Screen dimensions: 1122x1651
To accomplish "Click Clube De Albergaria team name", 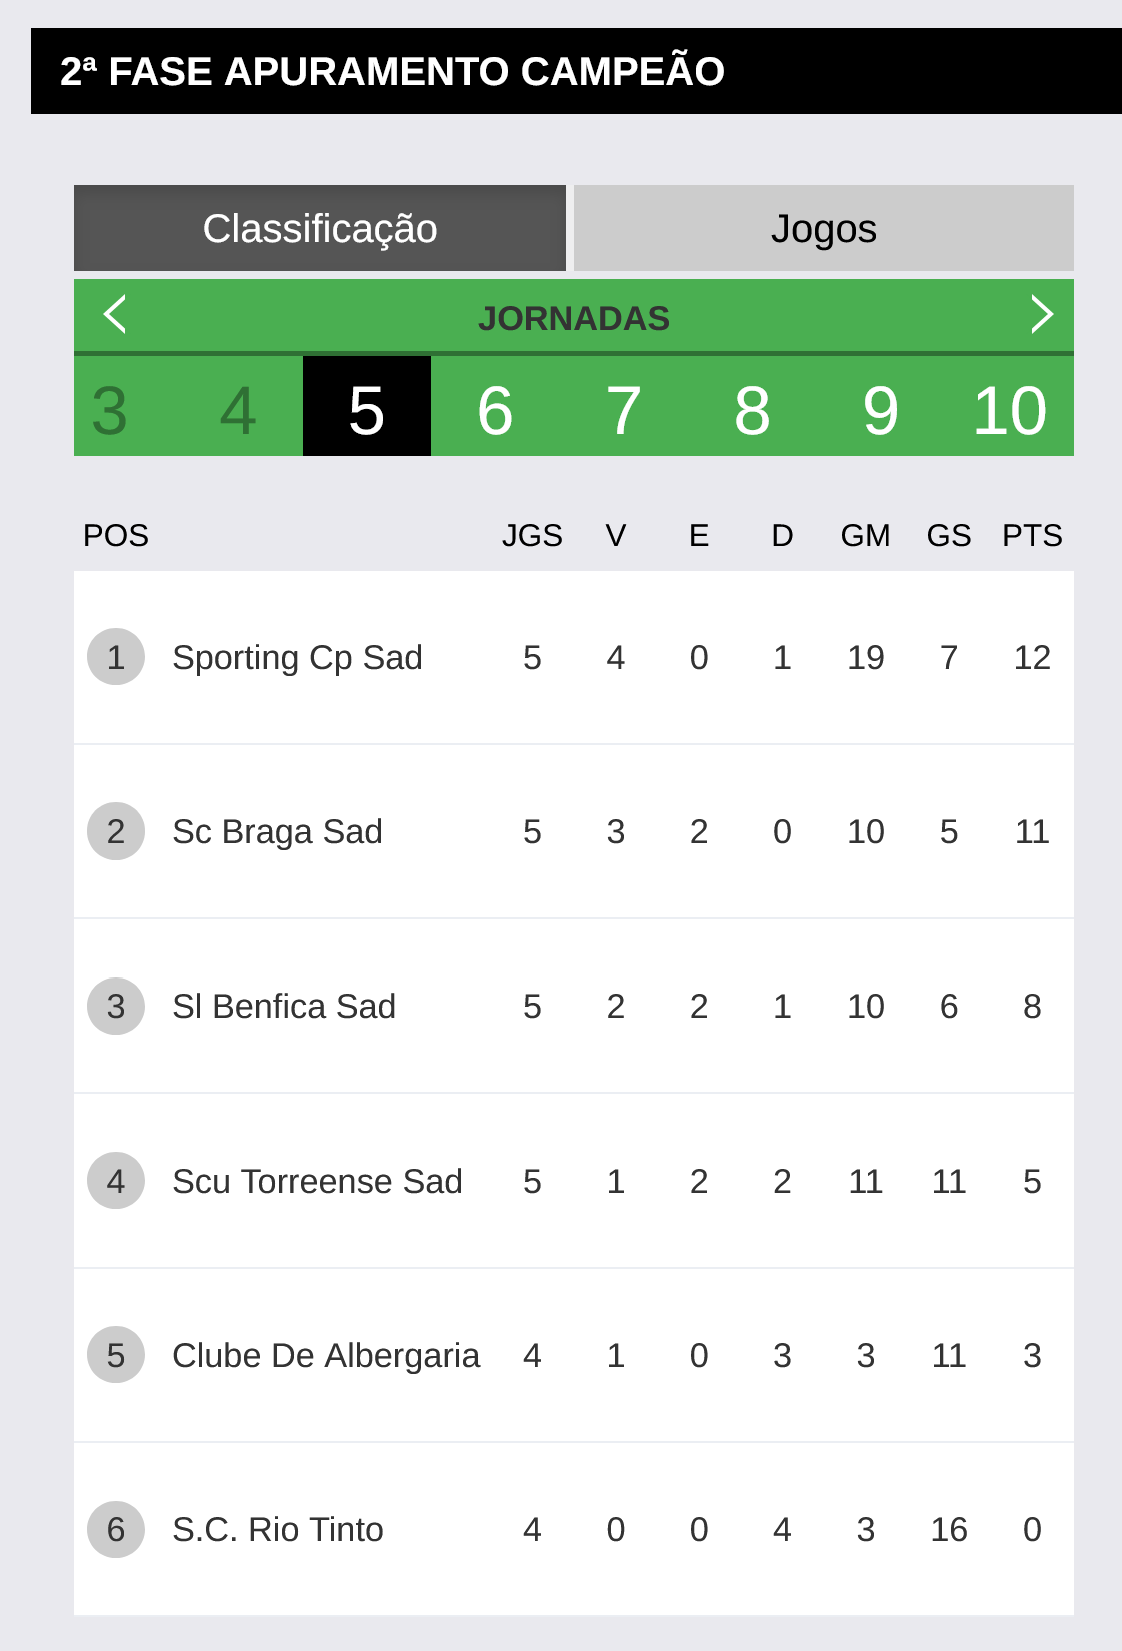I will tap(326, 1356).
